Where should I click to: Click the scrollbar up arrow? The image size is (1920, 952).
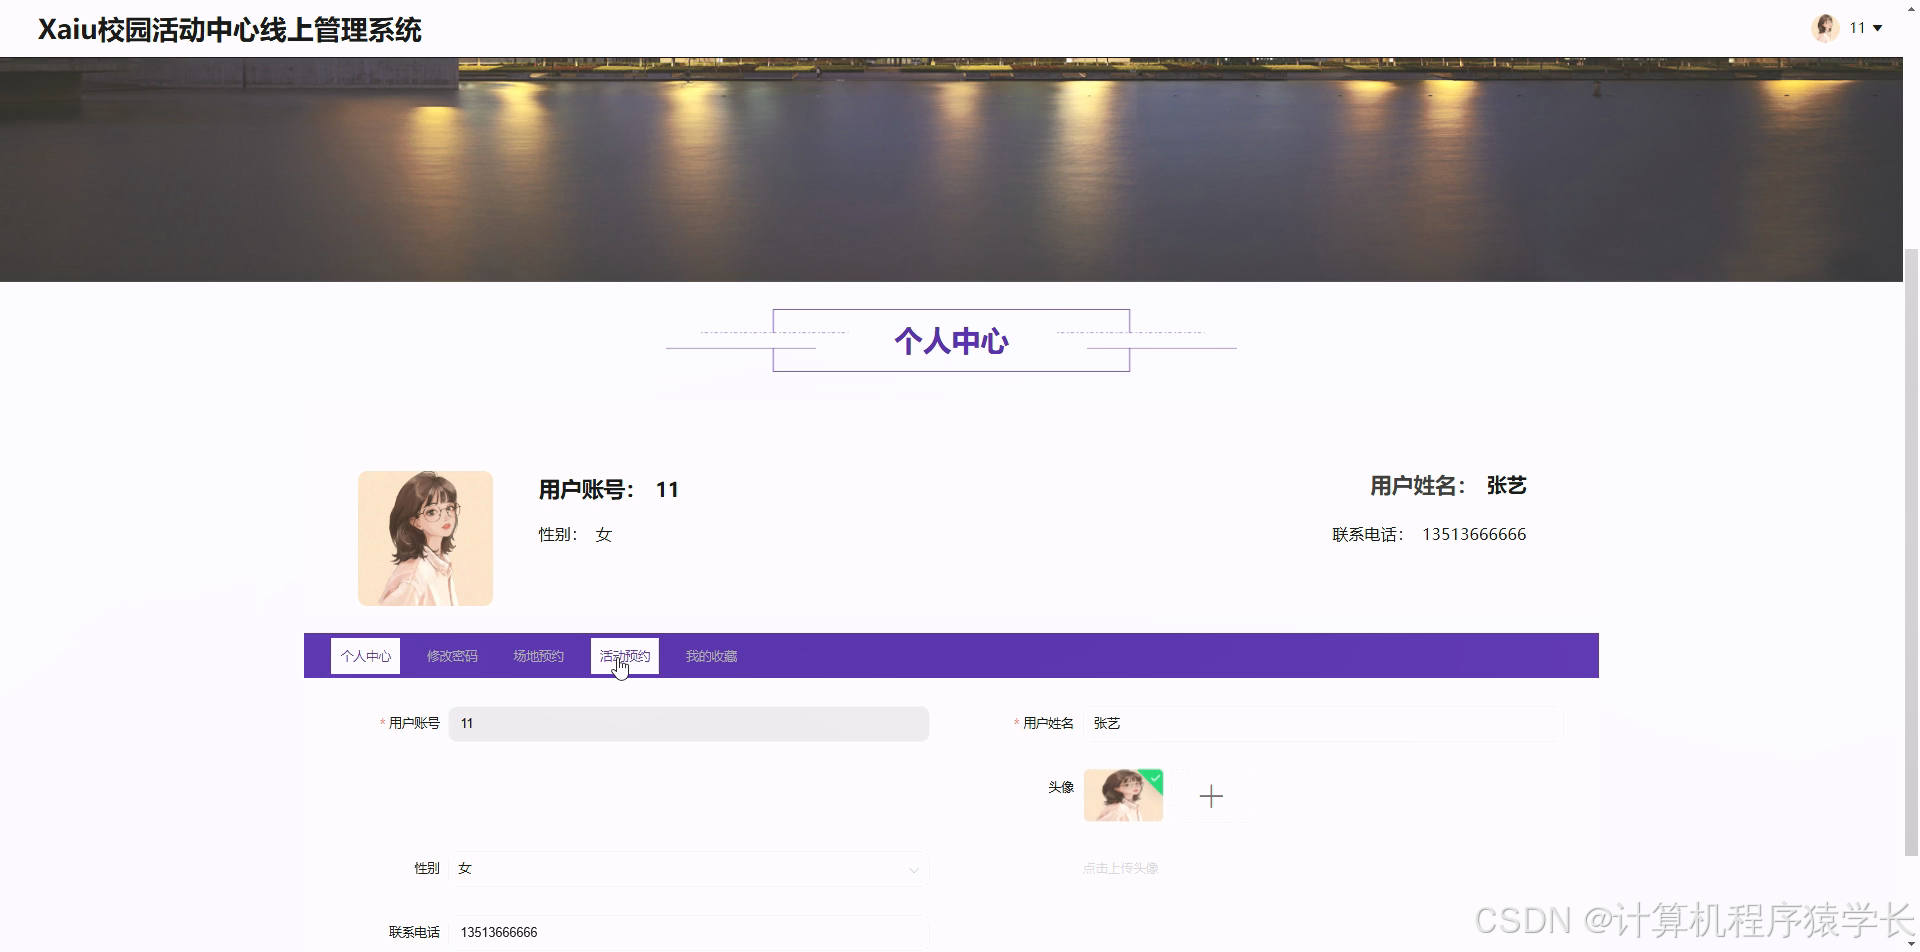[x=1911, y=8]
